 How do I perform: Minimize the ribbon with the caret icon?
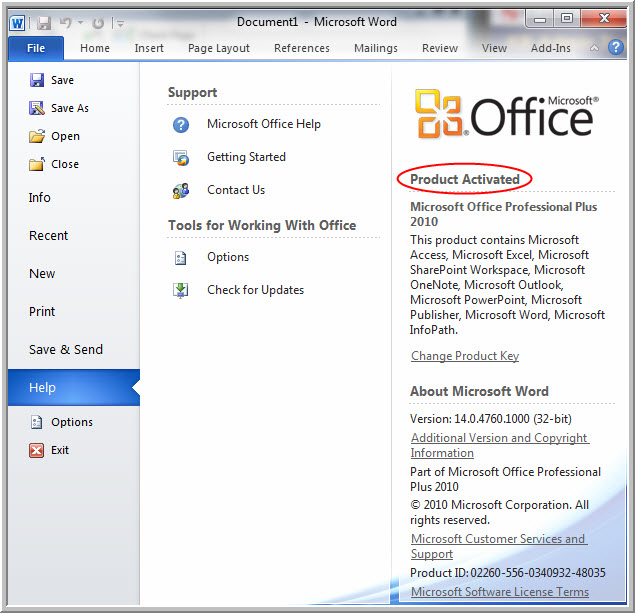point(594,48)
